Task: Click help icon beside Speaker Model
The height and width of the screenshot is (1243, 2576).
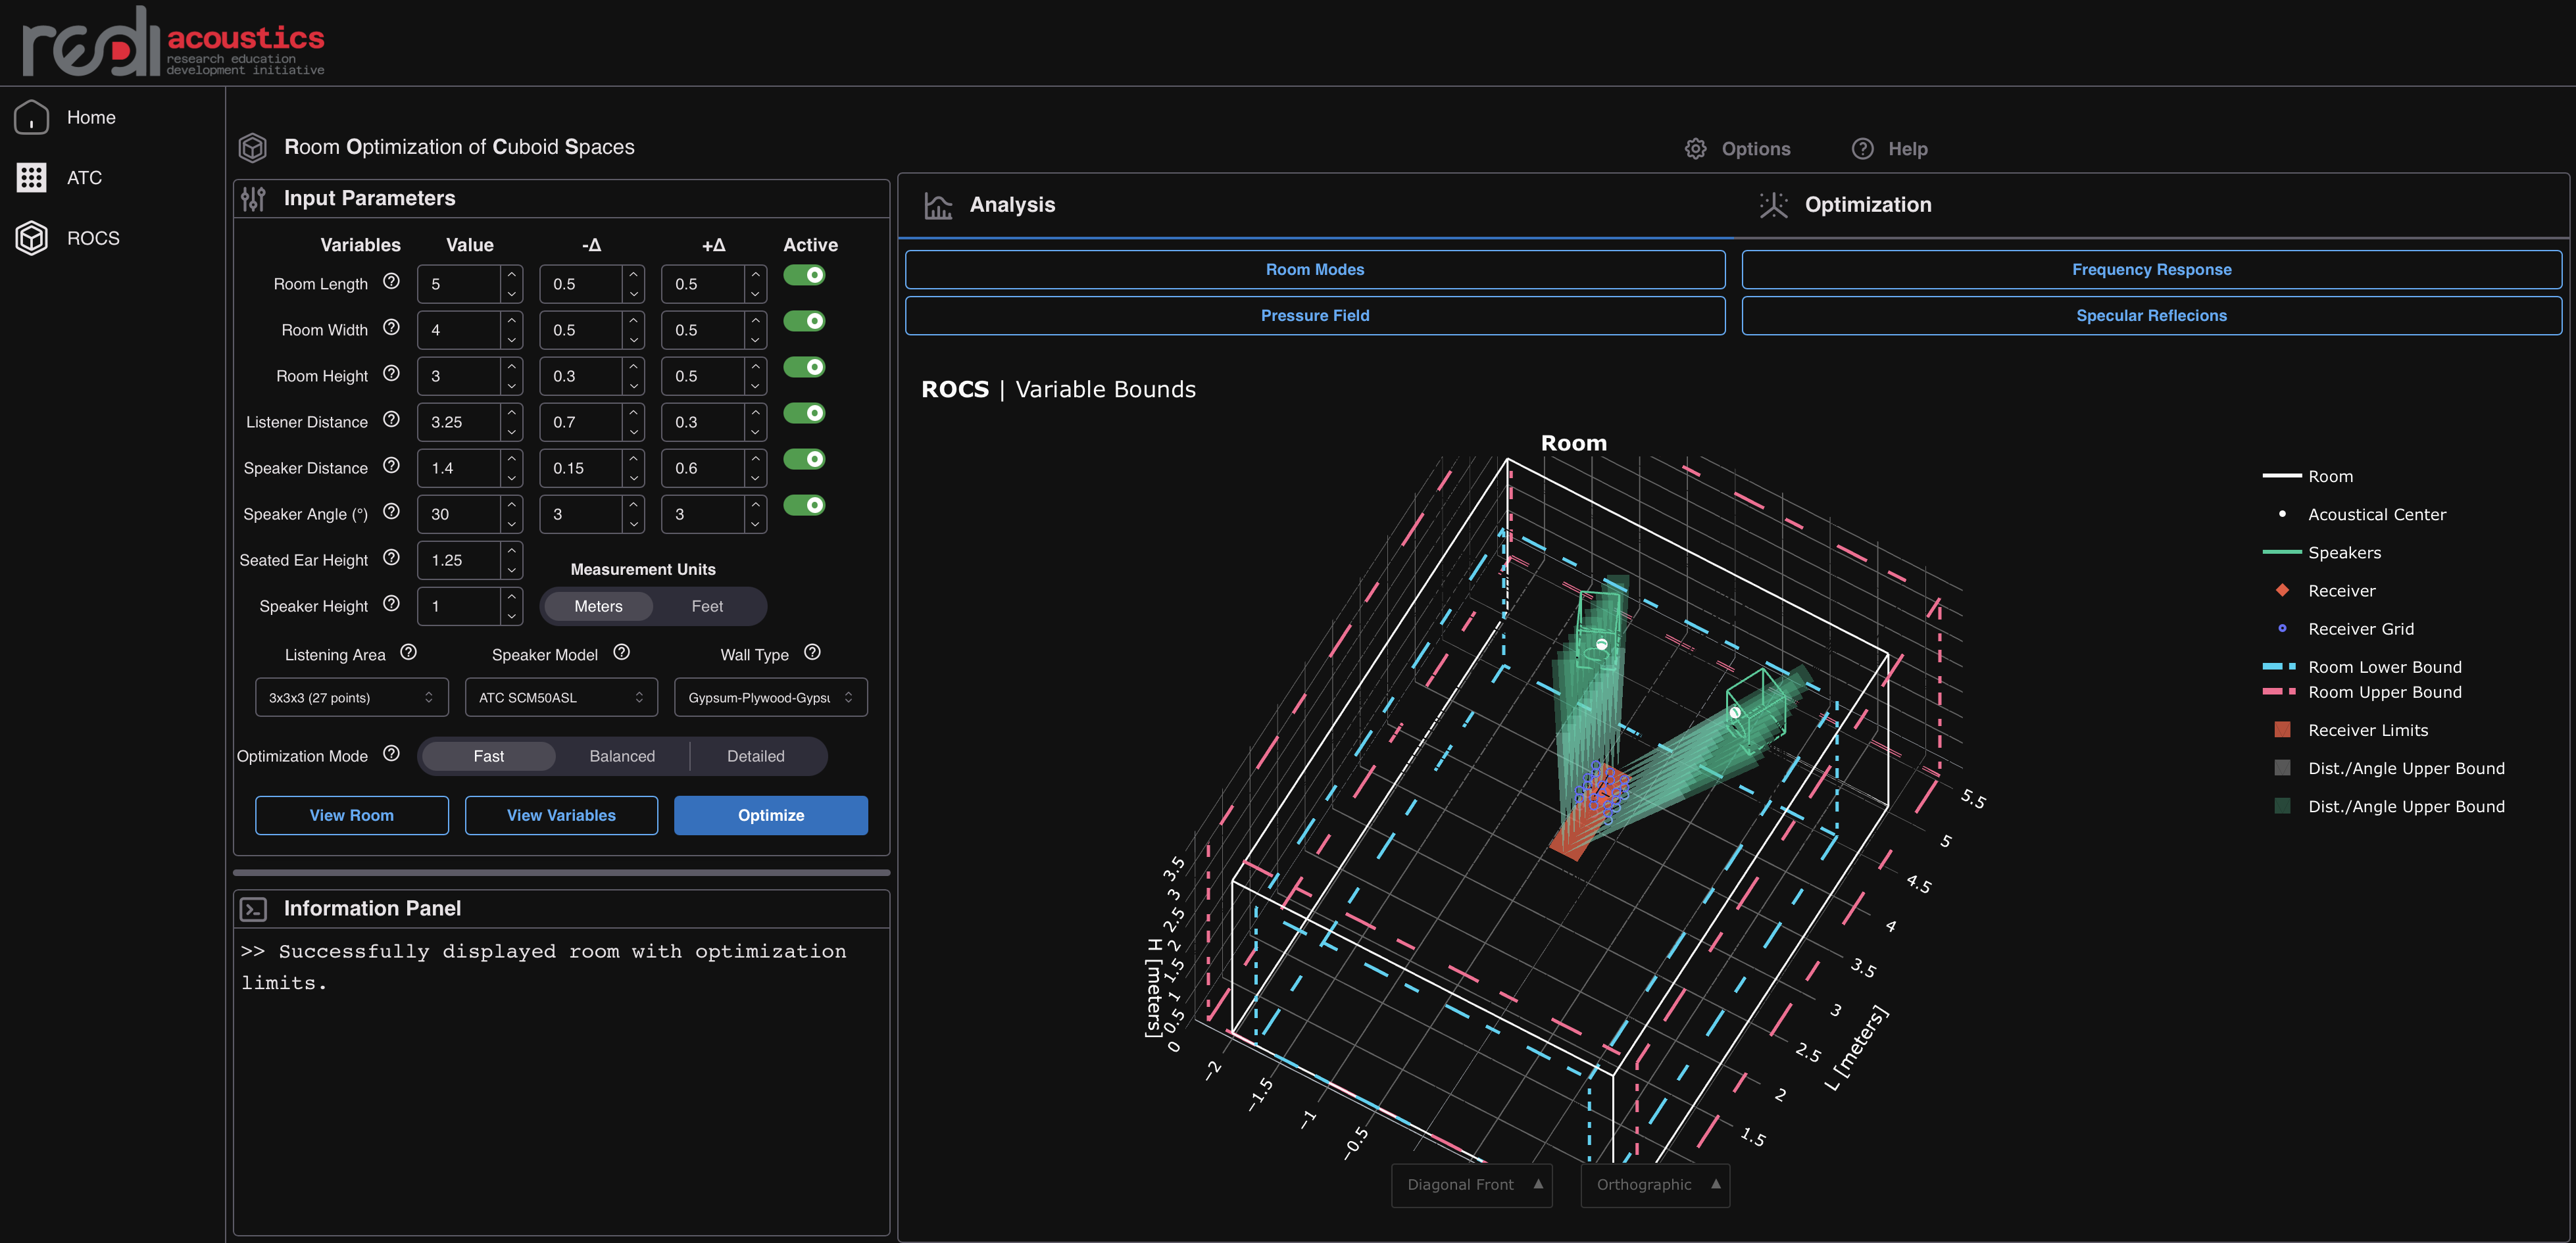Action: [621, 653]
